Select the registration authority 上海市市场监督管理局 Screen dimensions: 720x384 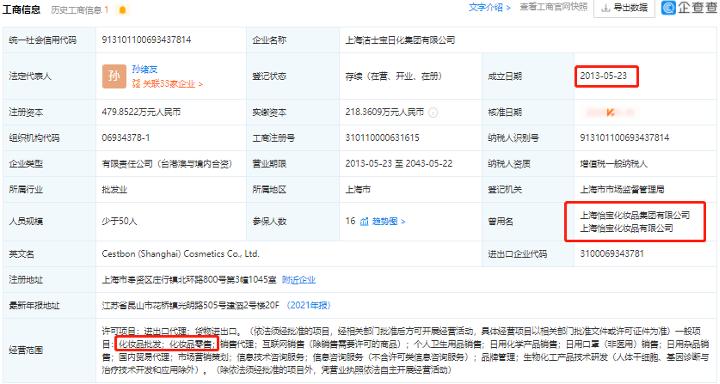[x=622, y=189]
